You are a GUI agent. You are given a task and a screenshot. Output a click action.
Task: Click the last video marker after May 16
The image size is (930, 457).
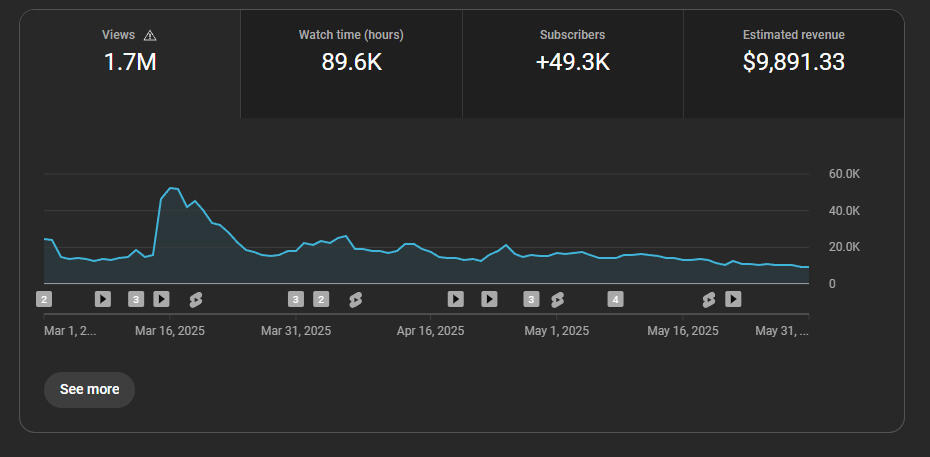pos(733,299)
